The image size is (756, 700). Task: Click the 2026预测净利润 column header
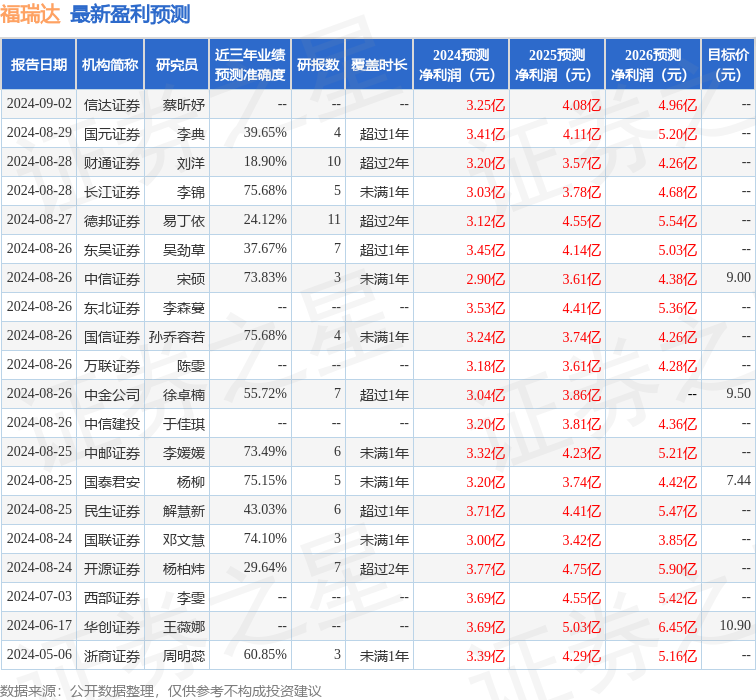point(653,65)
